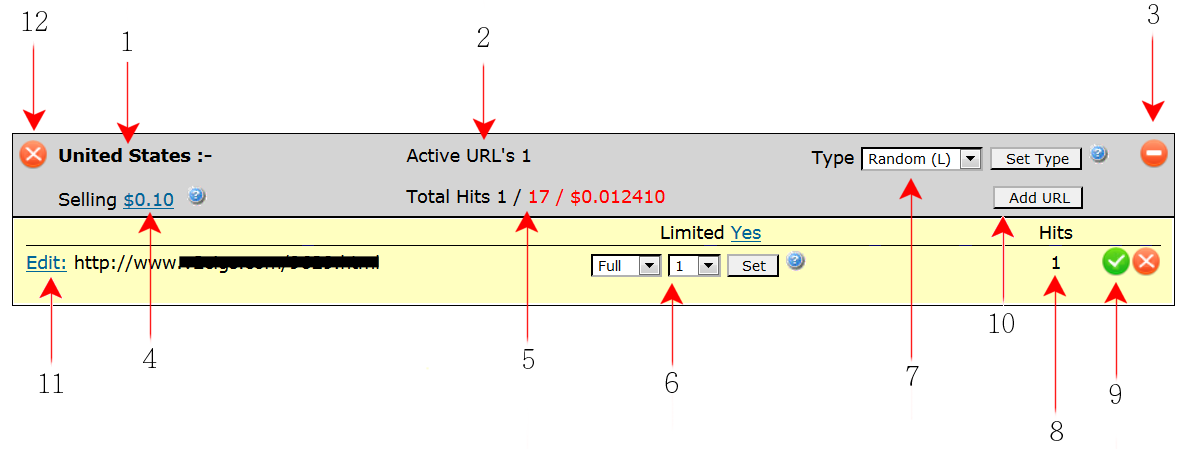Click the United States country label
Image resolution: width=1188 pixels, height=449 pixels.
124,156
